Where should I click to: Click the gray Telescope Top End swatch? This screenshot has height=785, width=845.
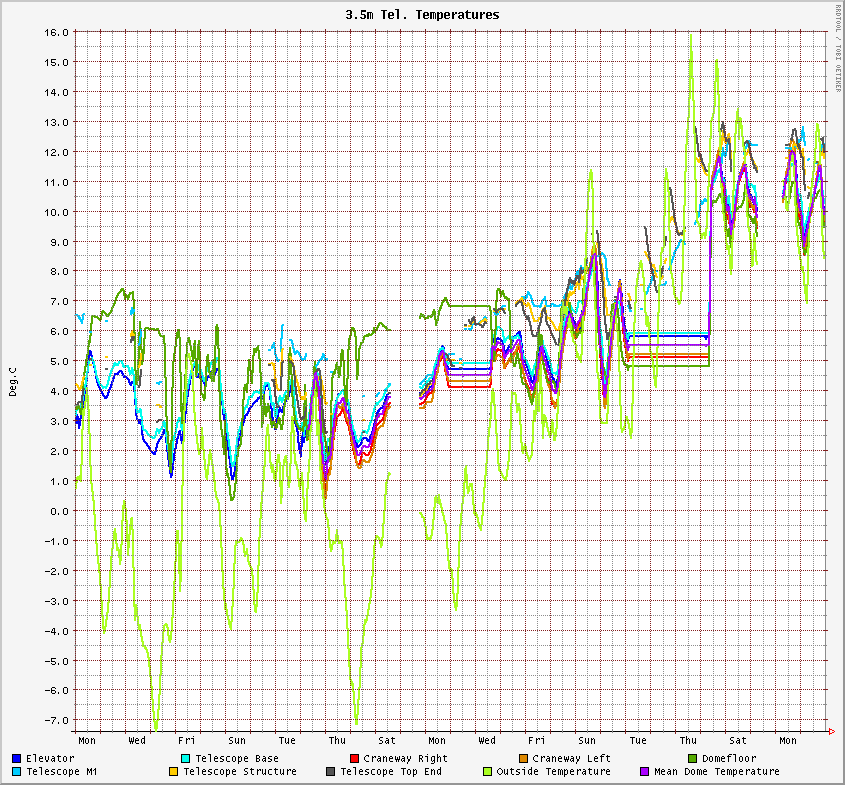(x=330, y=772)
